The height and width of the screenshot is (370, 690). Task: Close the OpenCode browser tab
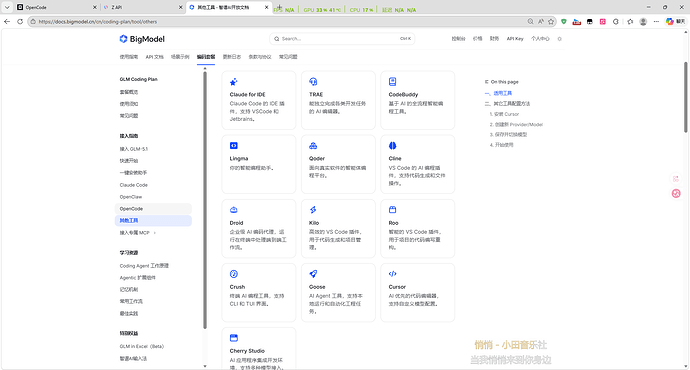[x=94, y=7]
